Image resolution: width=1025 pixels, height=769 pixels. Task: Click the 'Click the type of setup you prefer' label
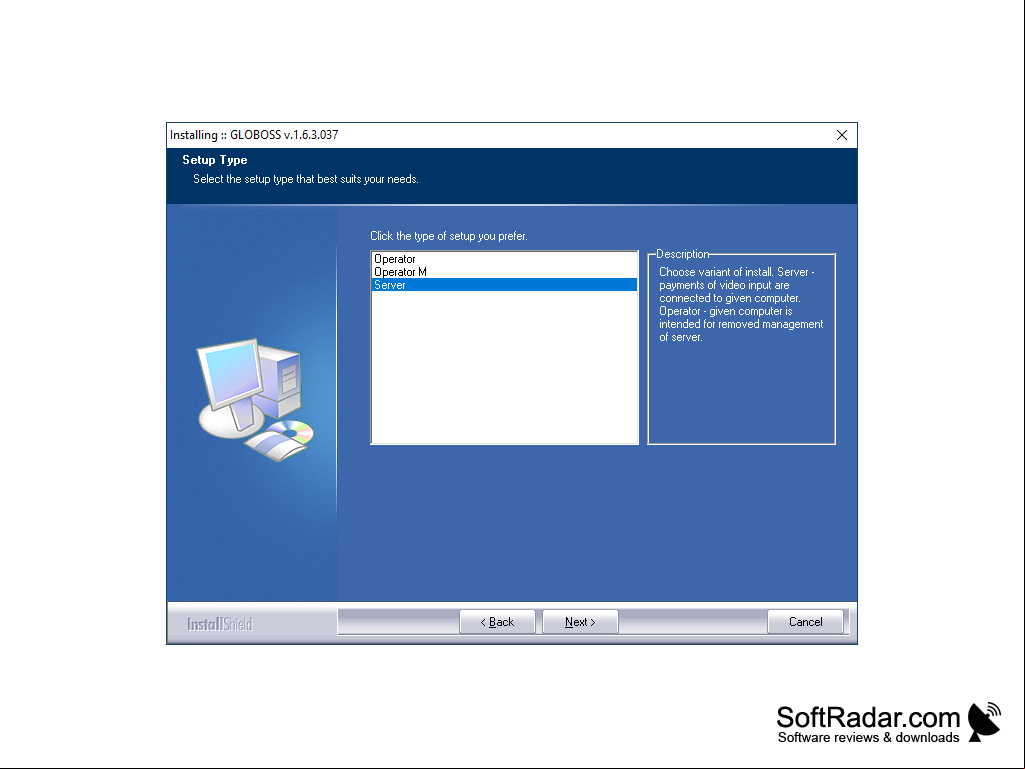[x=448, y=236]
